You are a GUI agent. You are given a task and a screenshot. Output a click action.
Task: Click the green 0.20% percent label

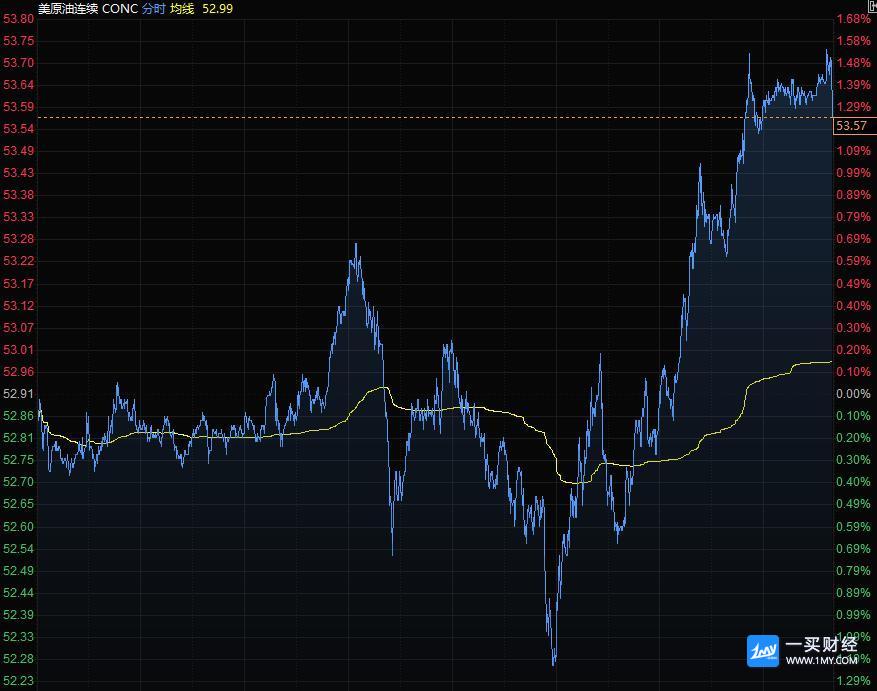(x=854, y=438)
